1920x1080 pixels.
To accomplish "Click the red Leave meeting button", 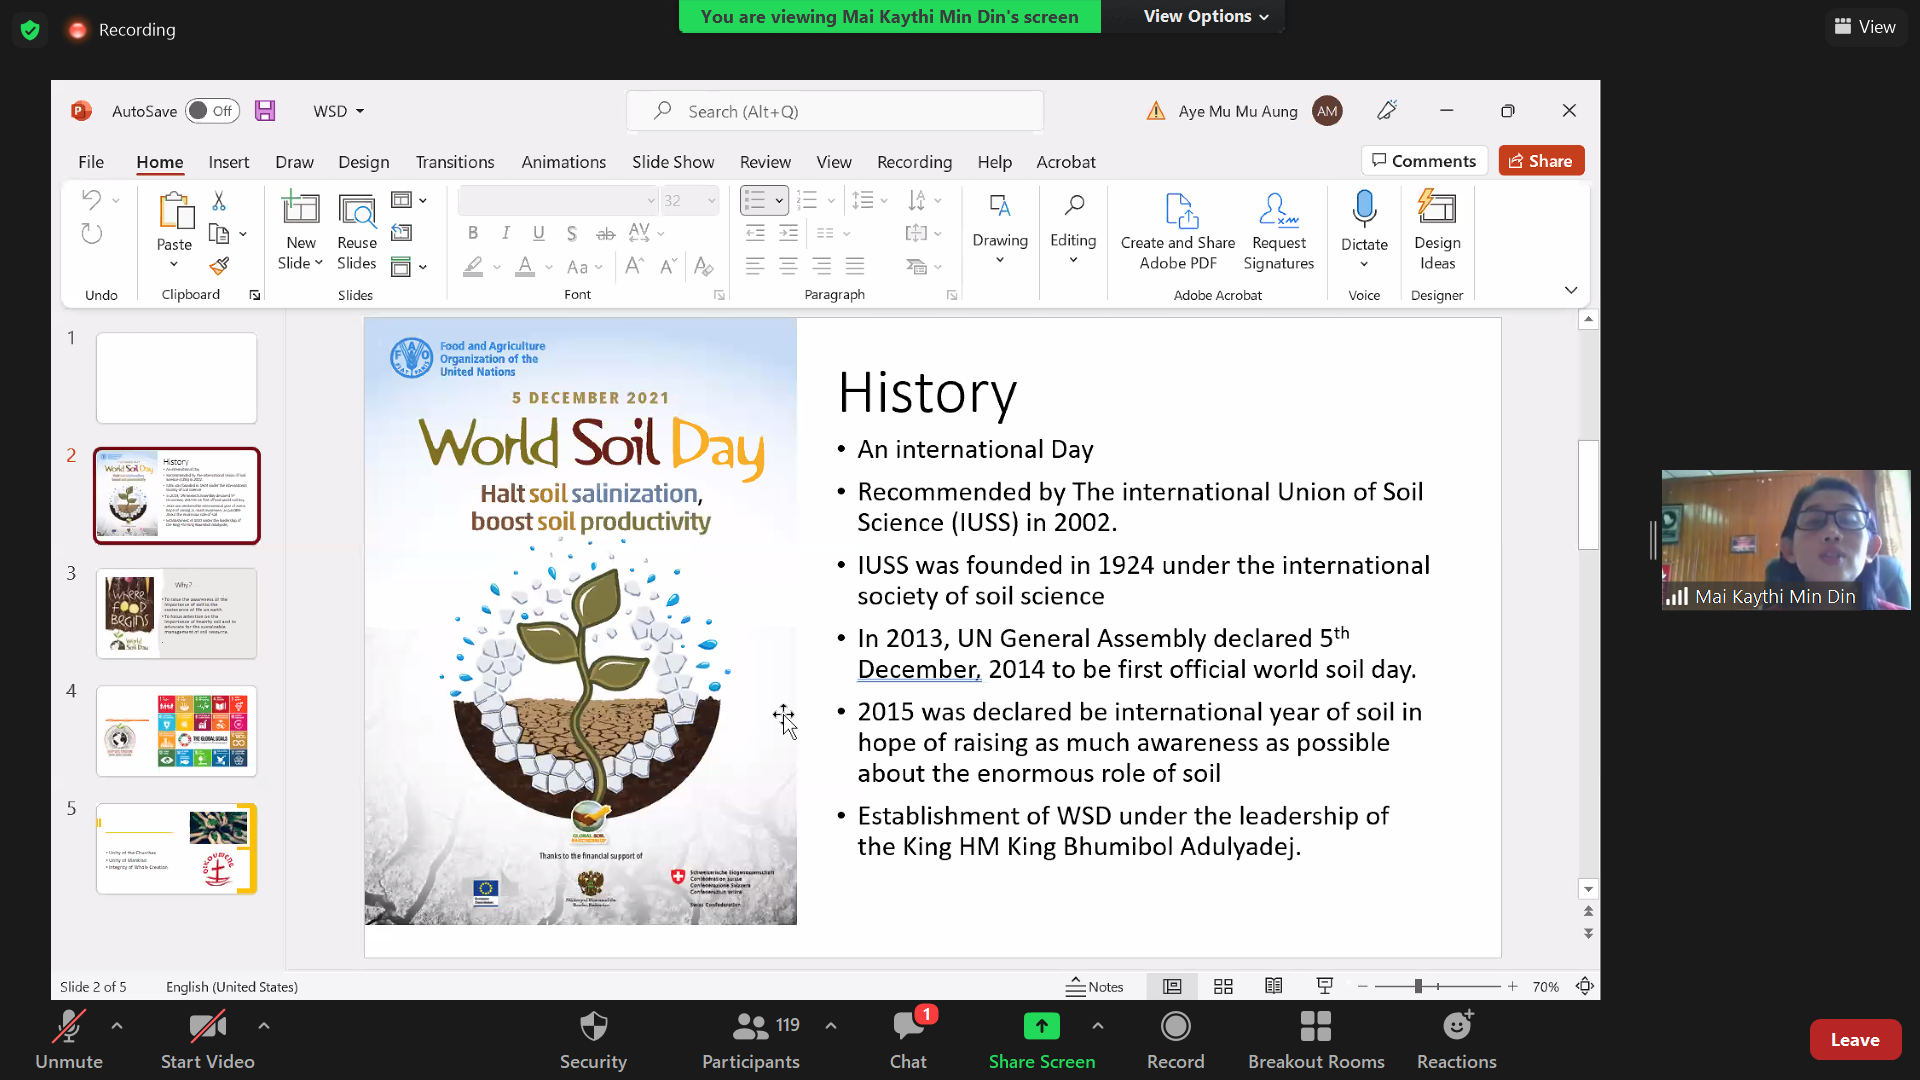I will tap(1854, 1039).
